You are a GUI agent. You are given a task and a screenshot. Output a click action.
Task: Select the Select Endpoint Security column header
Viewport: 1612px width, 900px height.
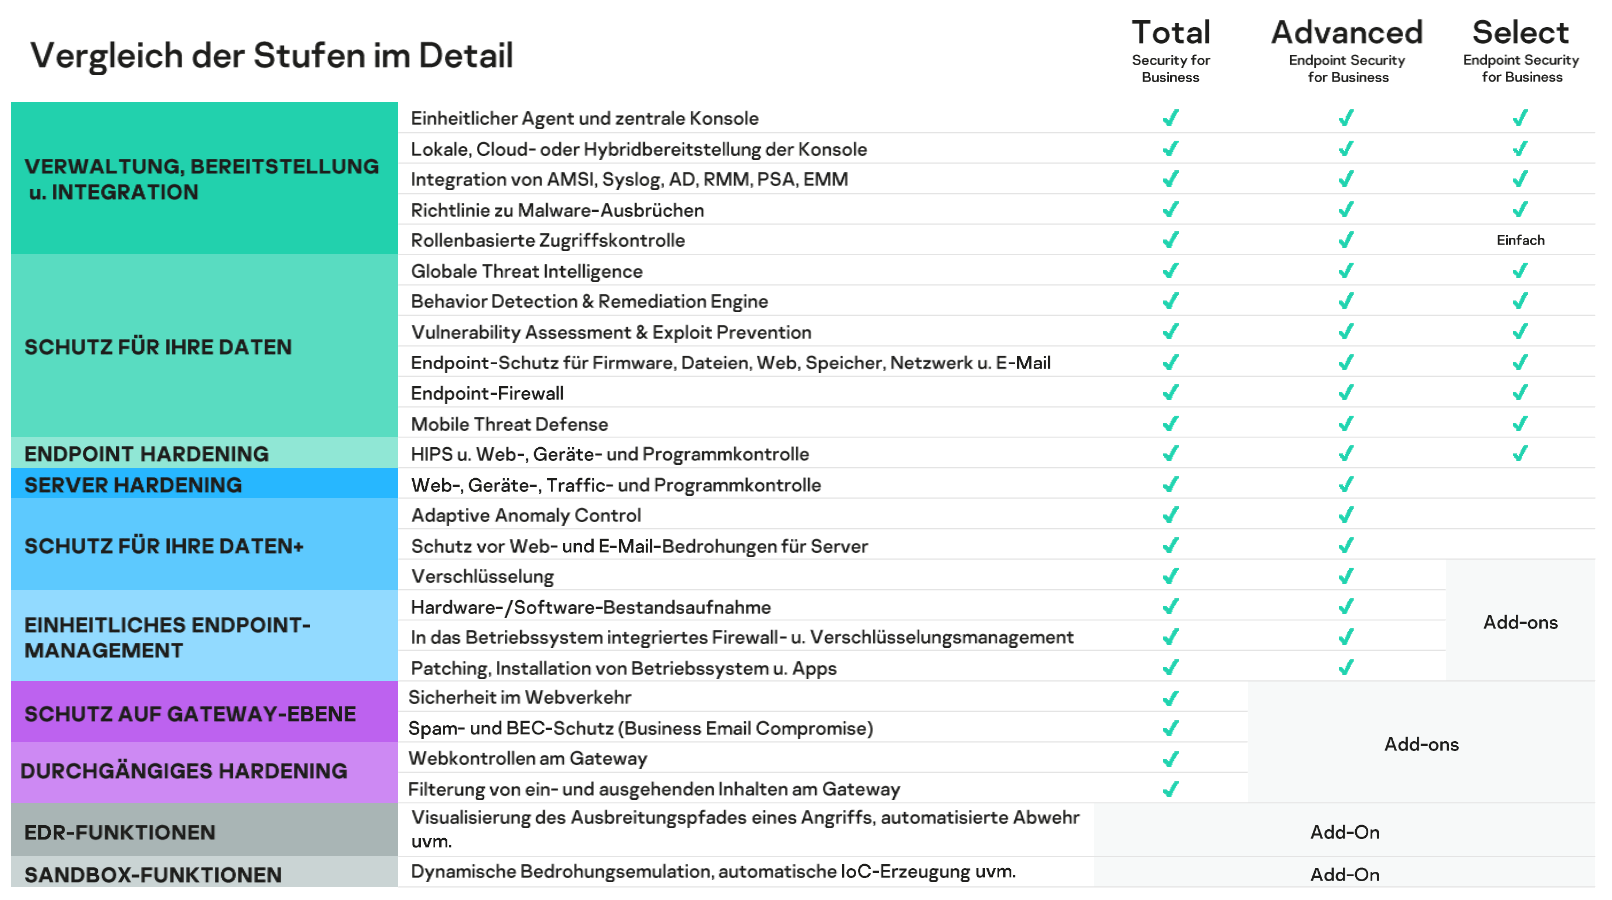click(1520, 50)
